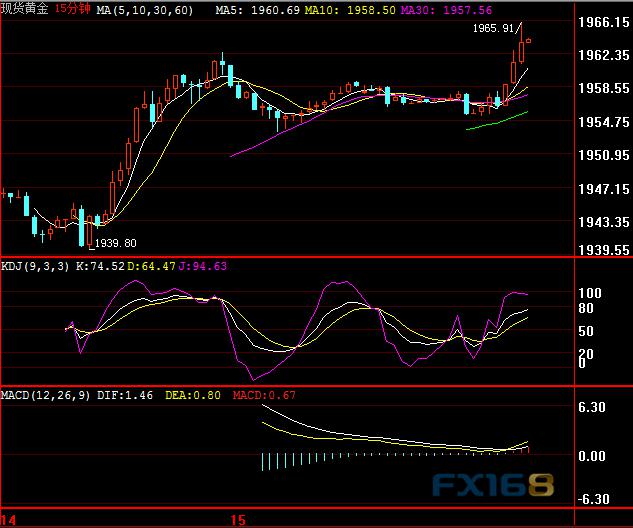633x528 pixels.
Task: Click the MACD:0.67 value
Action: point(264,395)
